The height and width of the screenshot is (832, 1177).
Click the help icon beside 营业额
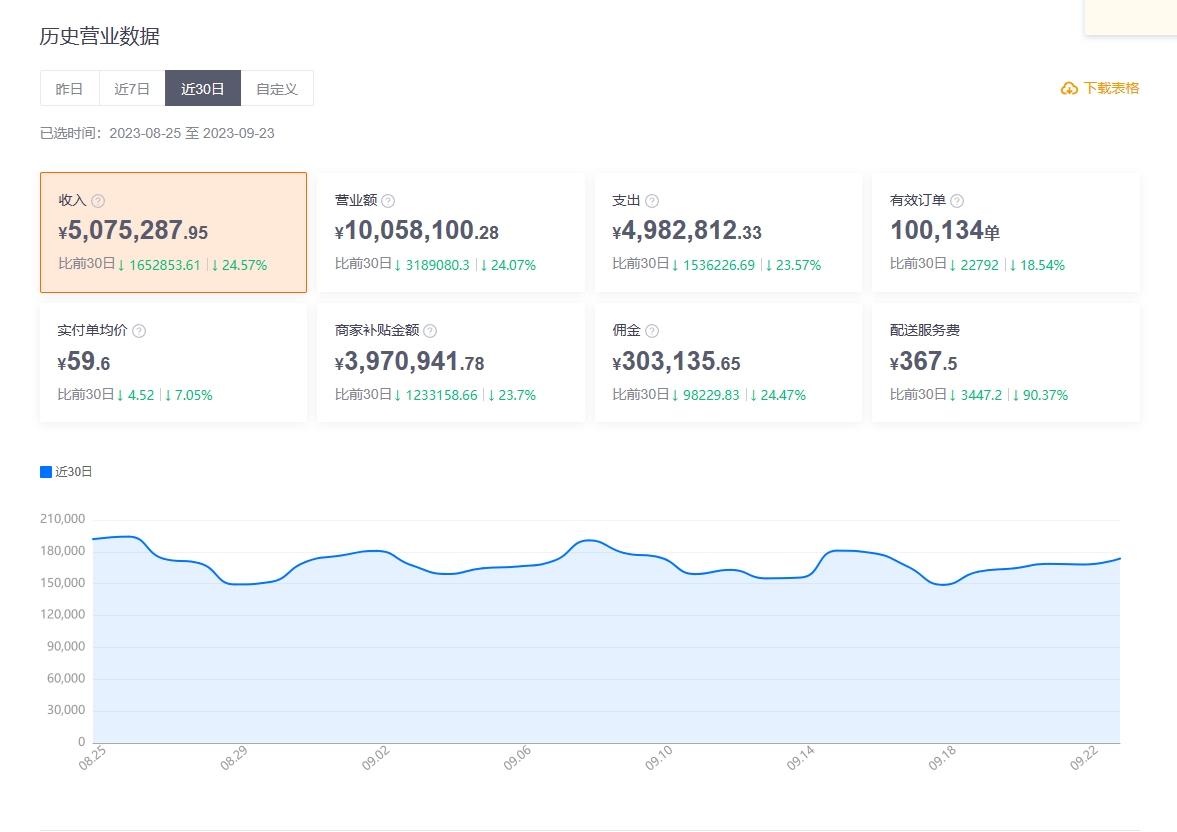point(388,201)
